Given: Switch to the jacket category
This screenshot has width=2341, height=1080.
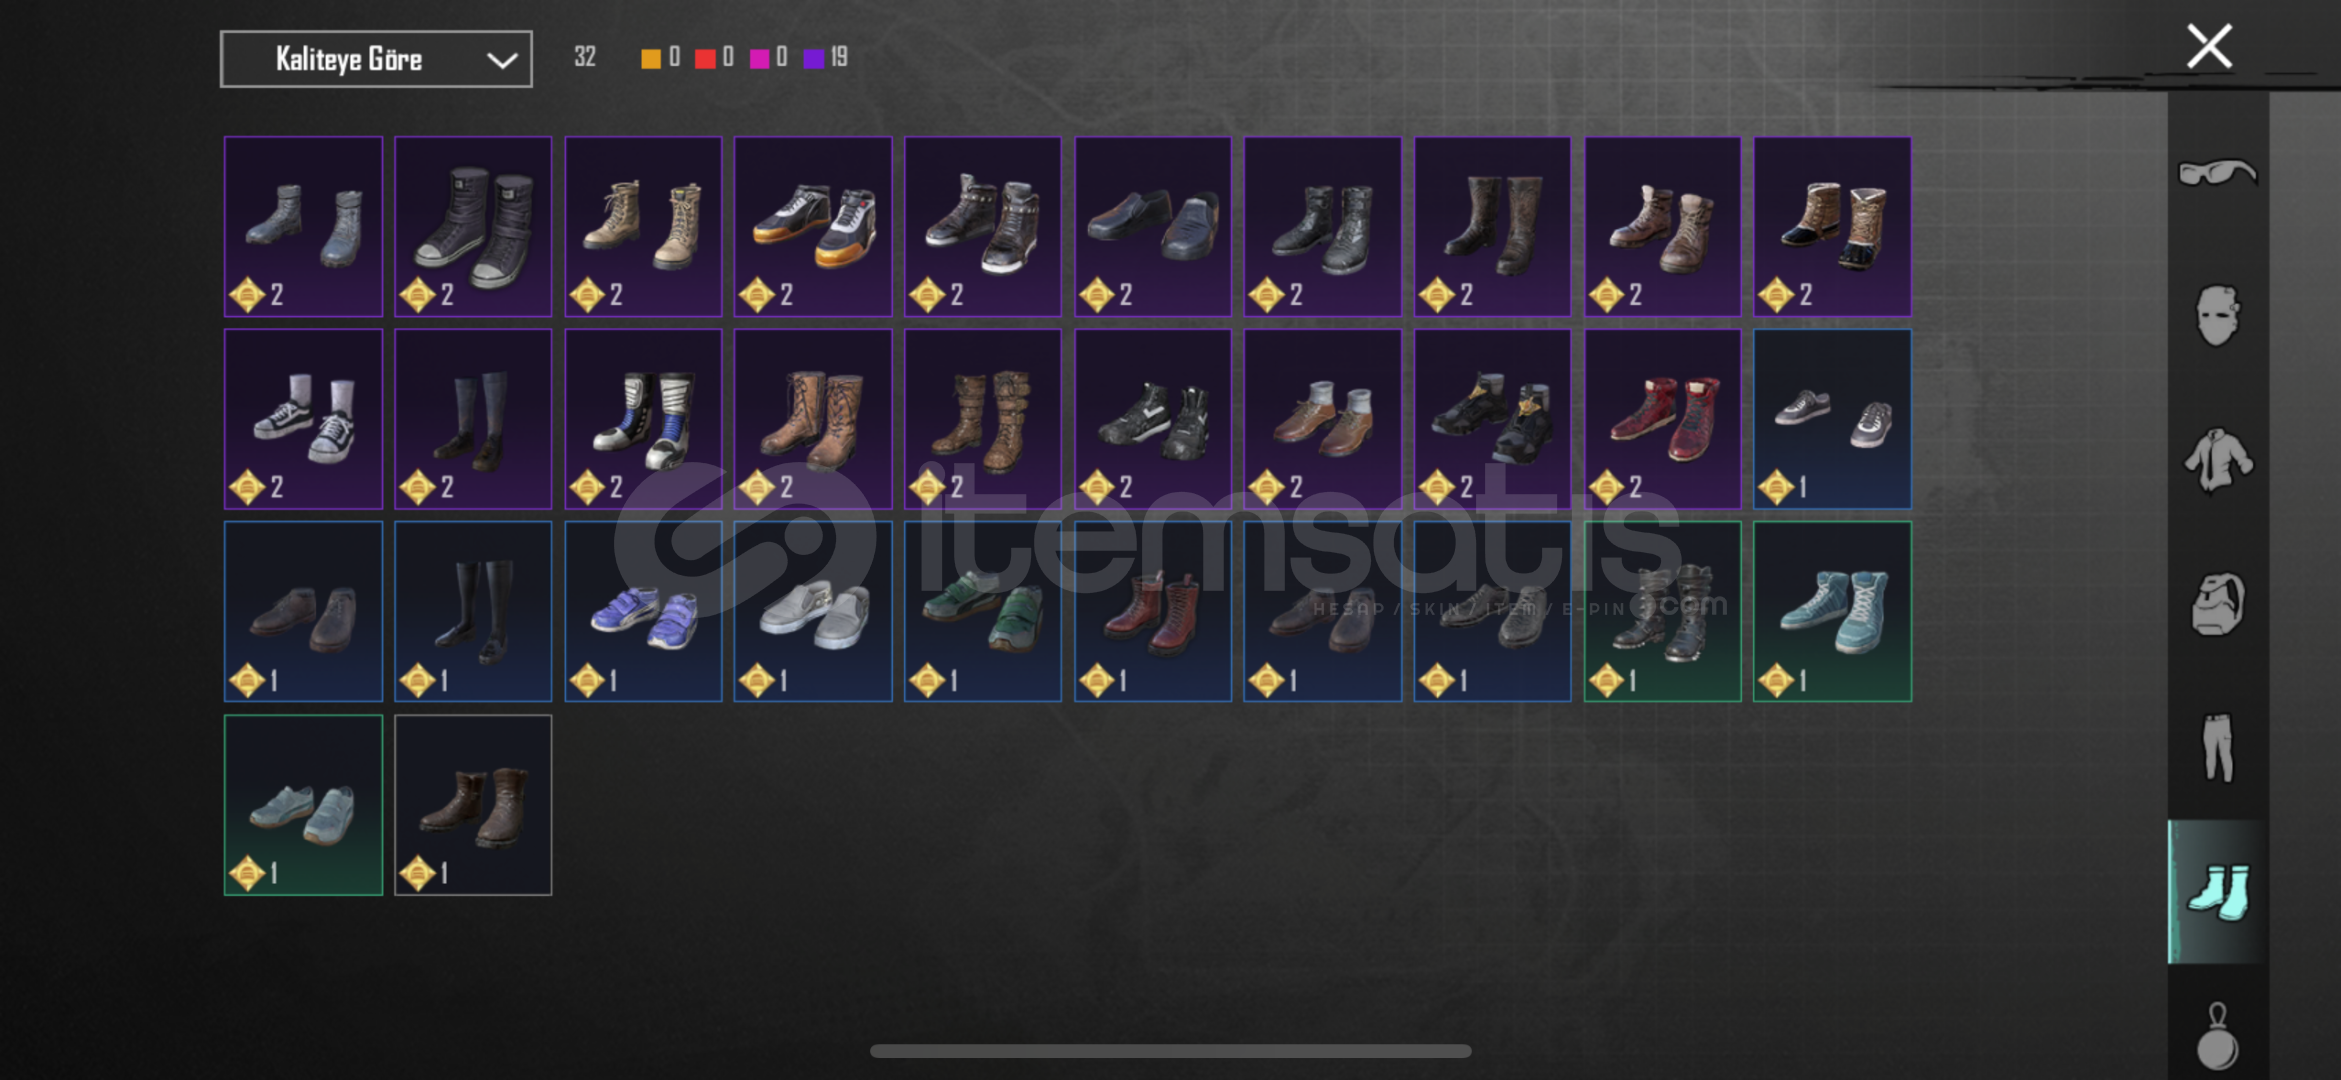Looking at the screenshot, I should point(2217,460).
